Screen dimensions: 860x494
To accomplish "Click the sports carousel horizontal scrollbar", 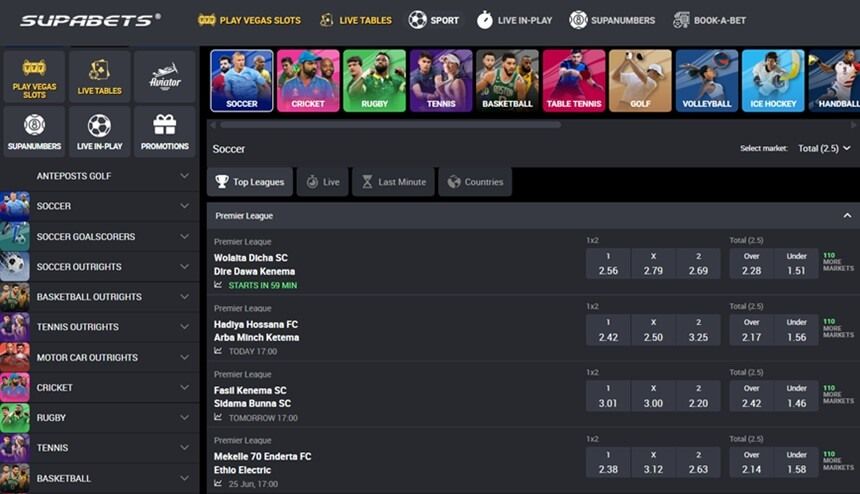I will pyautogui.click(x=391, y=125).
